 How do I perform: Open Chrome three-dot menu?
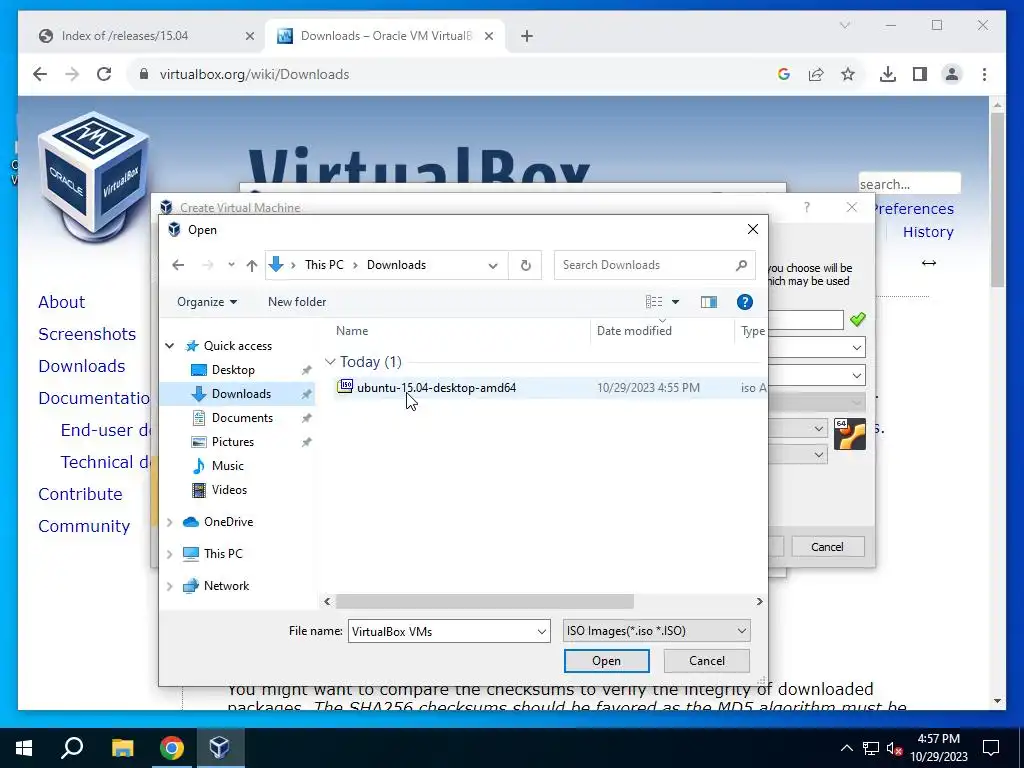[x=984, y=74]
